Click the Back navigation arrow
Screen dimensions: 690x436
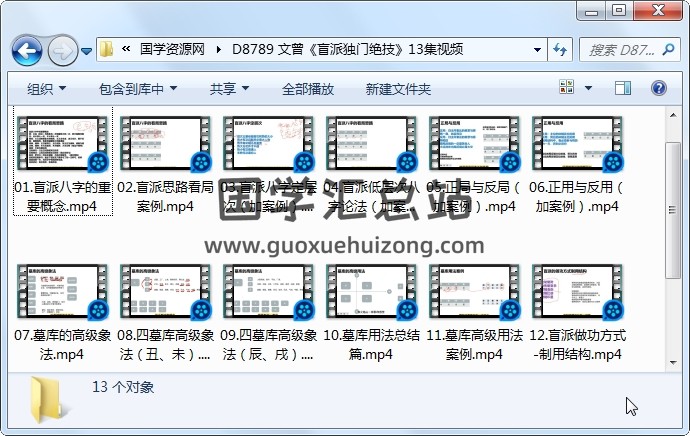26,49
